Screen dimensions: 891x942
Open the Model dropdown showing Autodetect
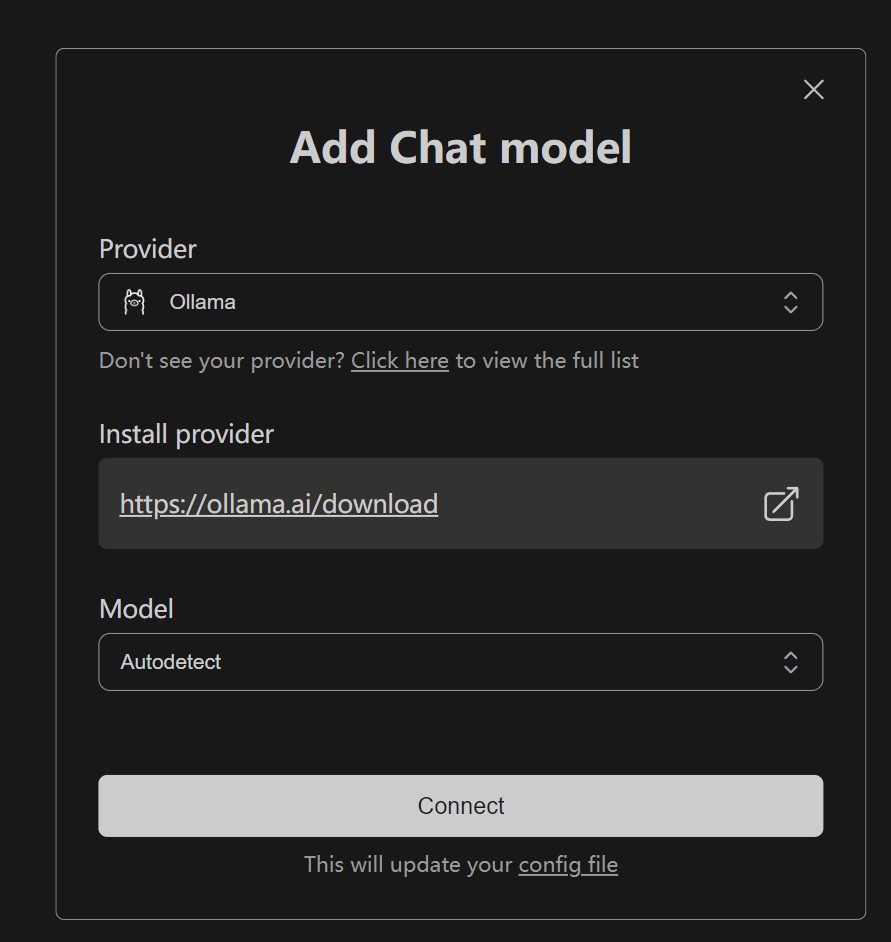pyautogui.click(x=460, y=661)
